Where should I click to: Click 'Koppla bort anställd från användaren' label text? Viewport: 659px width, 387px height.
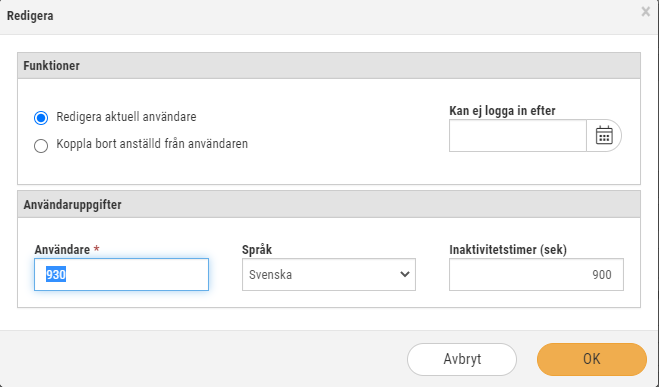(152, 144)
